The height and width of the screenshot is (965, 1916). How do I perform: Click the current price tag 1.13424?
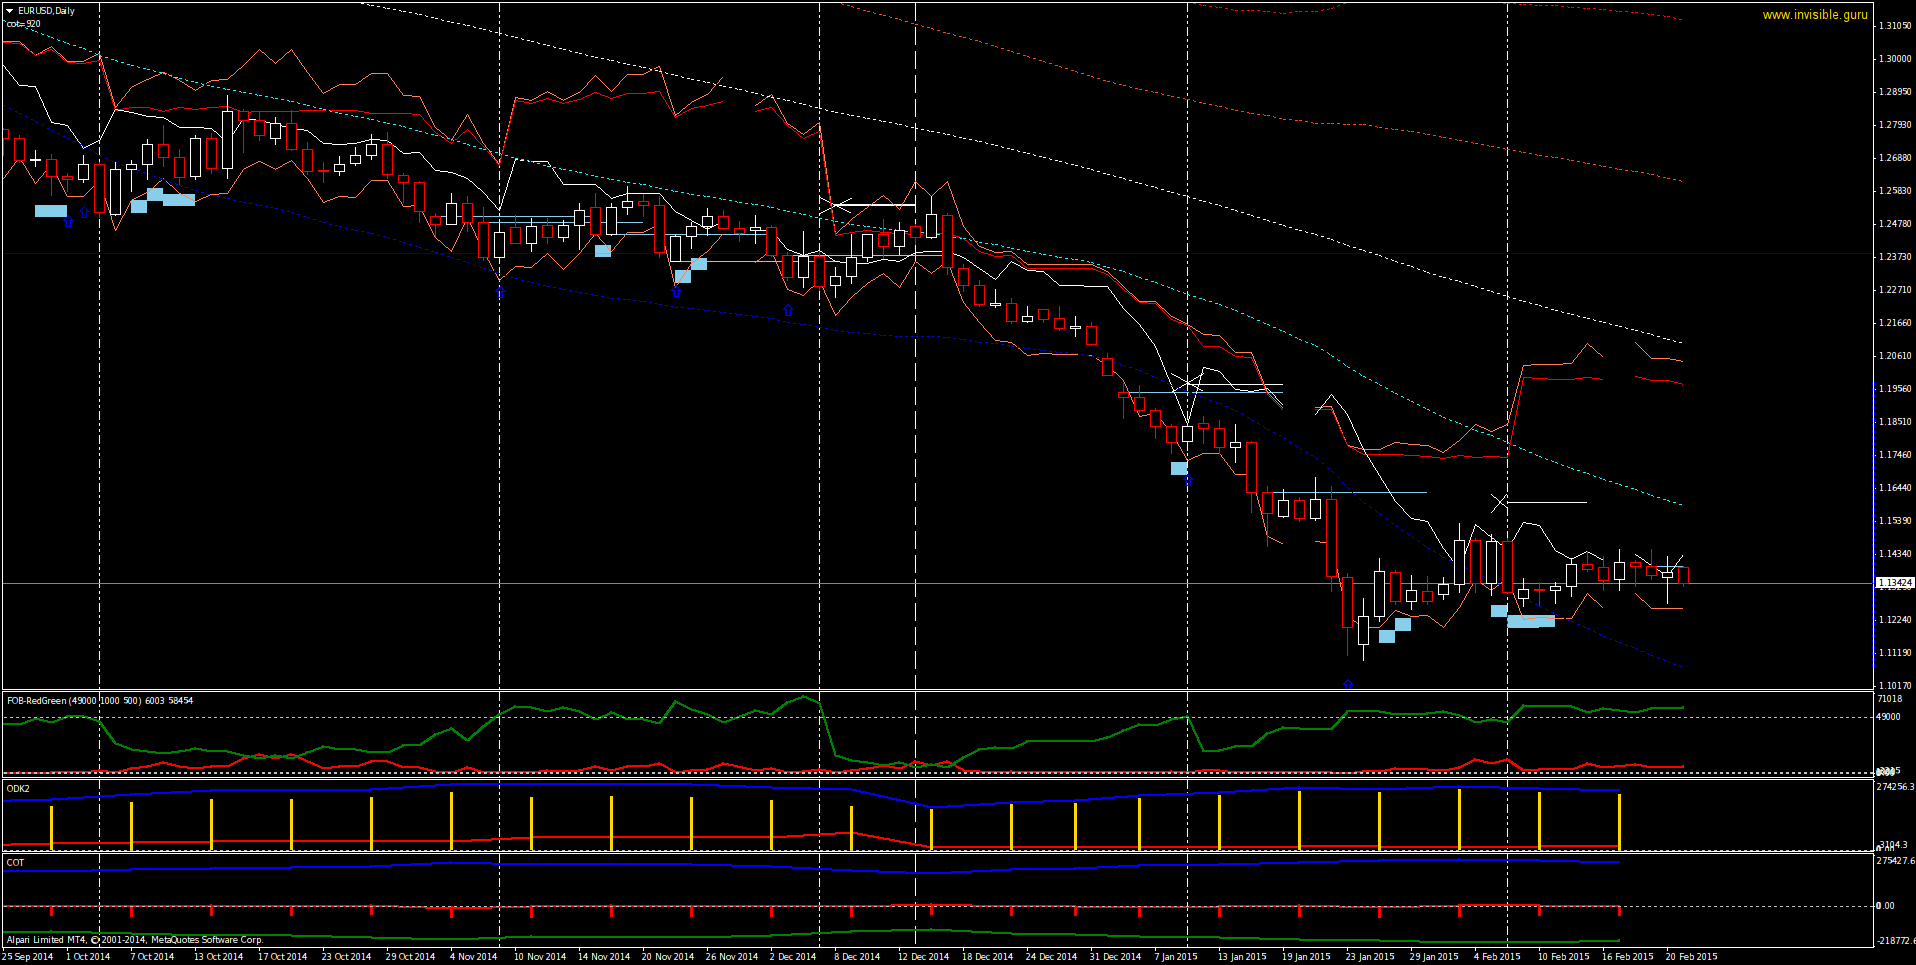click(x=1894, y=583)
